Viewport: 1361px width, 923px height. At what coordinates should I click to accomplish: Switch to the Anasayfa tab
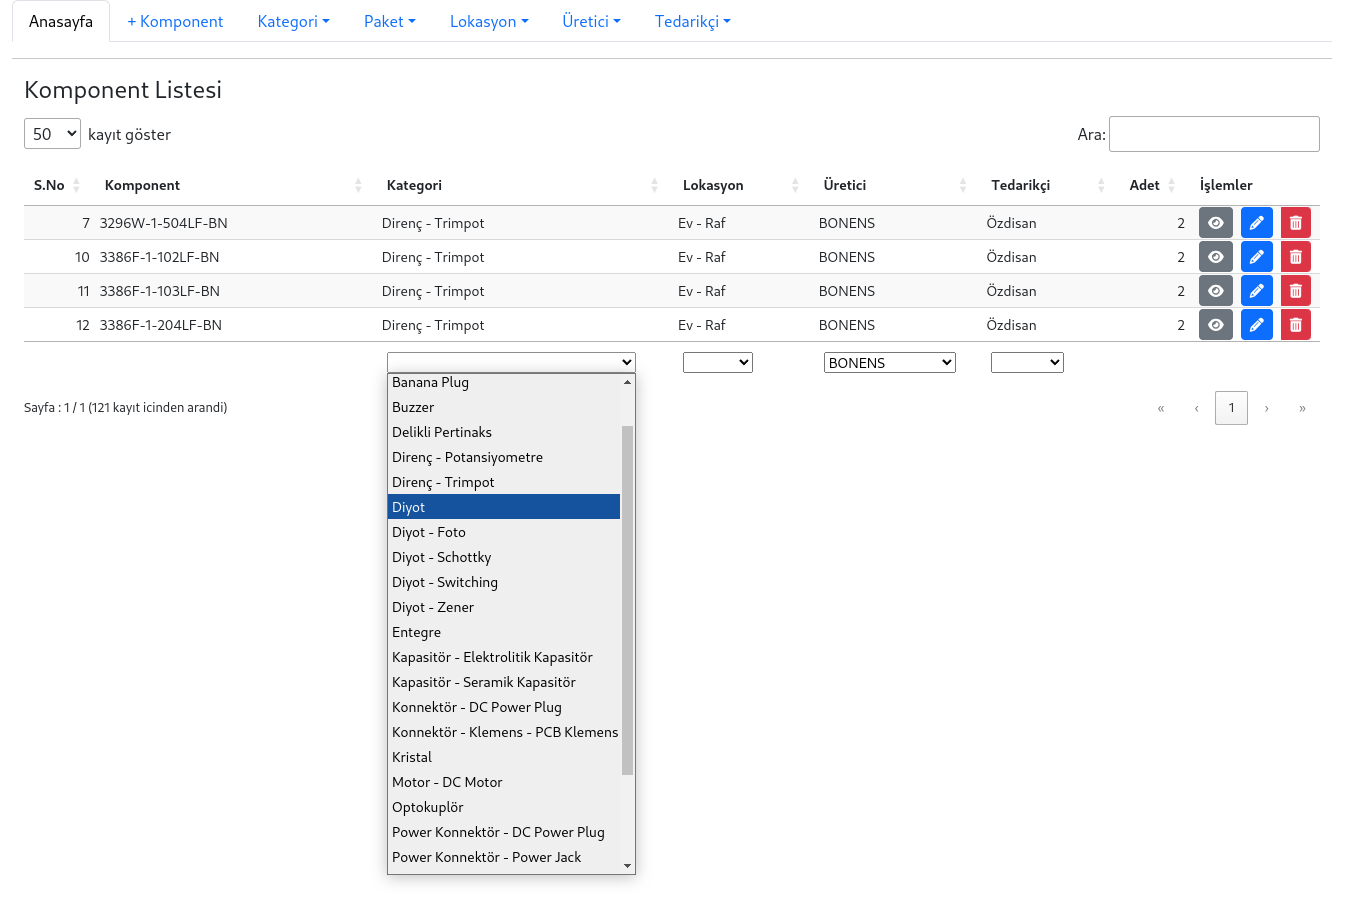pos(61,21)
